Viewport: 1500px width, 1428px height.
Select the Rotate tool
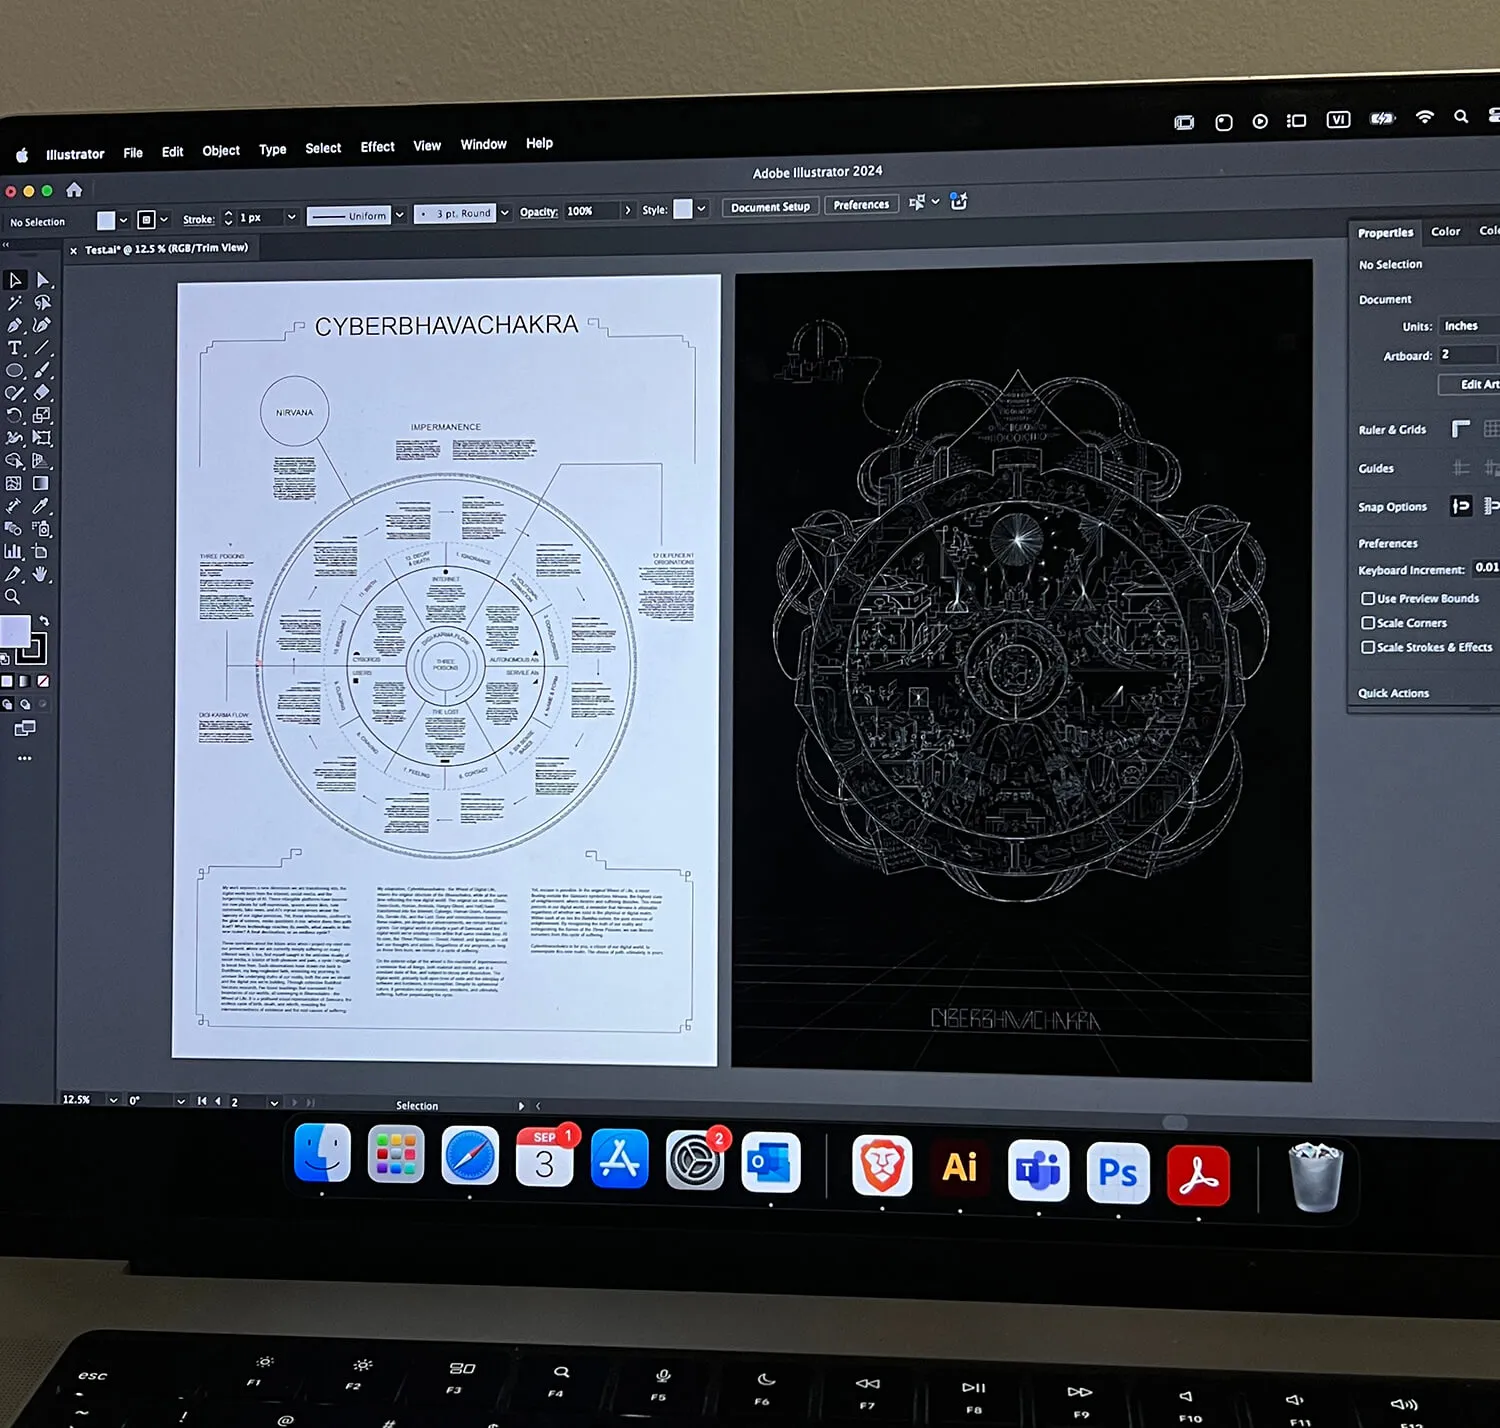(14, 416)
